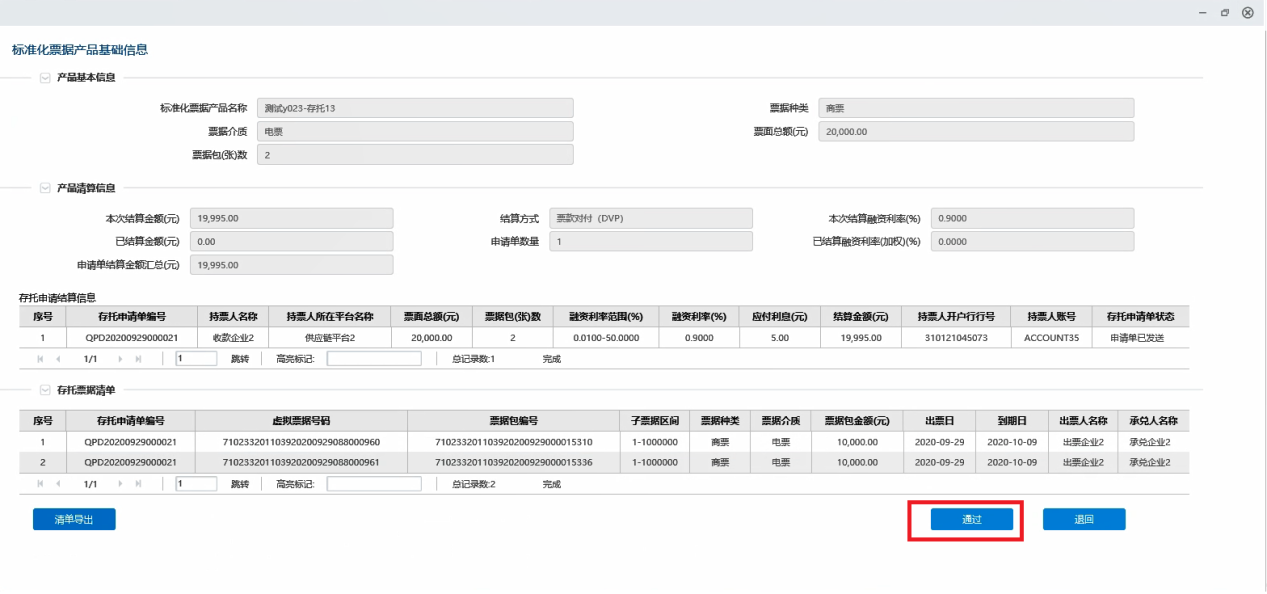
Task: Select virtual bill number ending 088000961
Action: pyautogui.click(x=301, y=462)
